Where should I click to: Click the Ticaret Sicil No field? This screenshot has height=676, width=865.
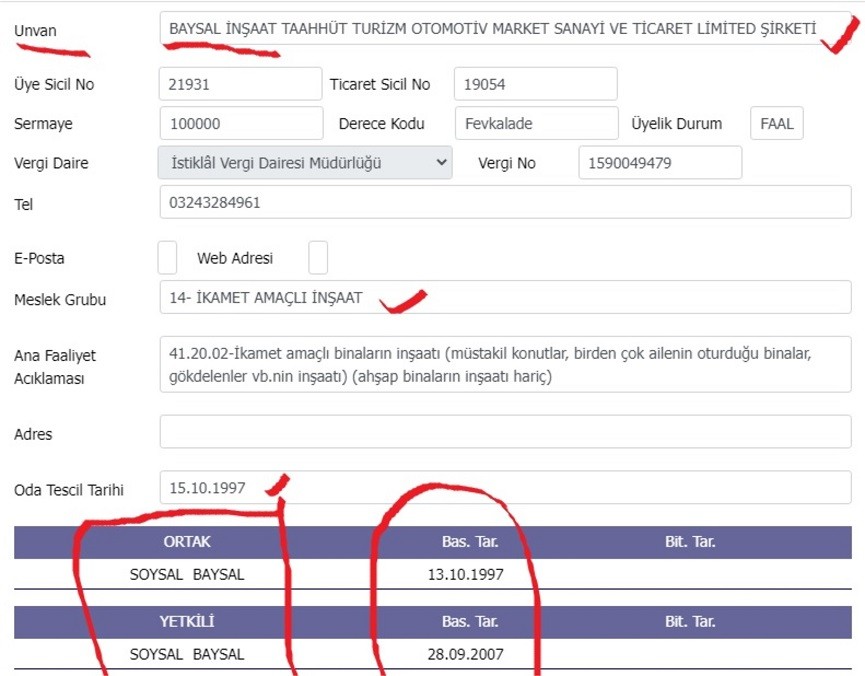coord(536,84)
